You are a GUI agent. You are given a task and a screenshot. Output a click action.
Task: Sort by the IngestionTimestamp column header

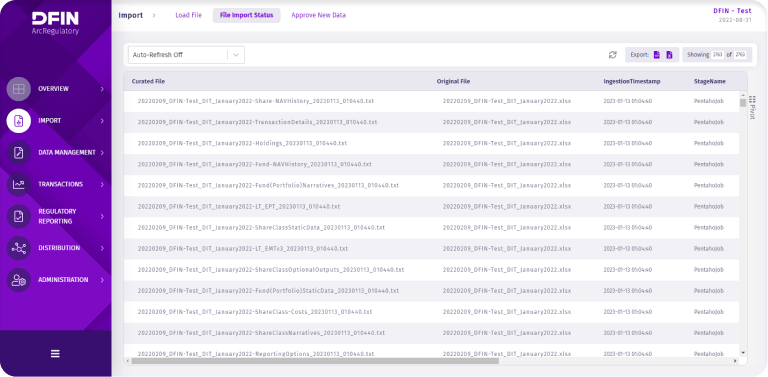[631, 81]
